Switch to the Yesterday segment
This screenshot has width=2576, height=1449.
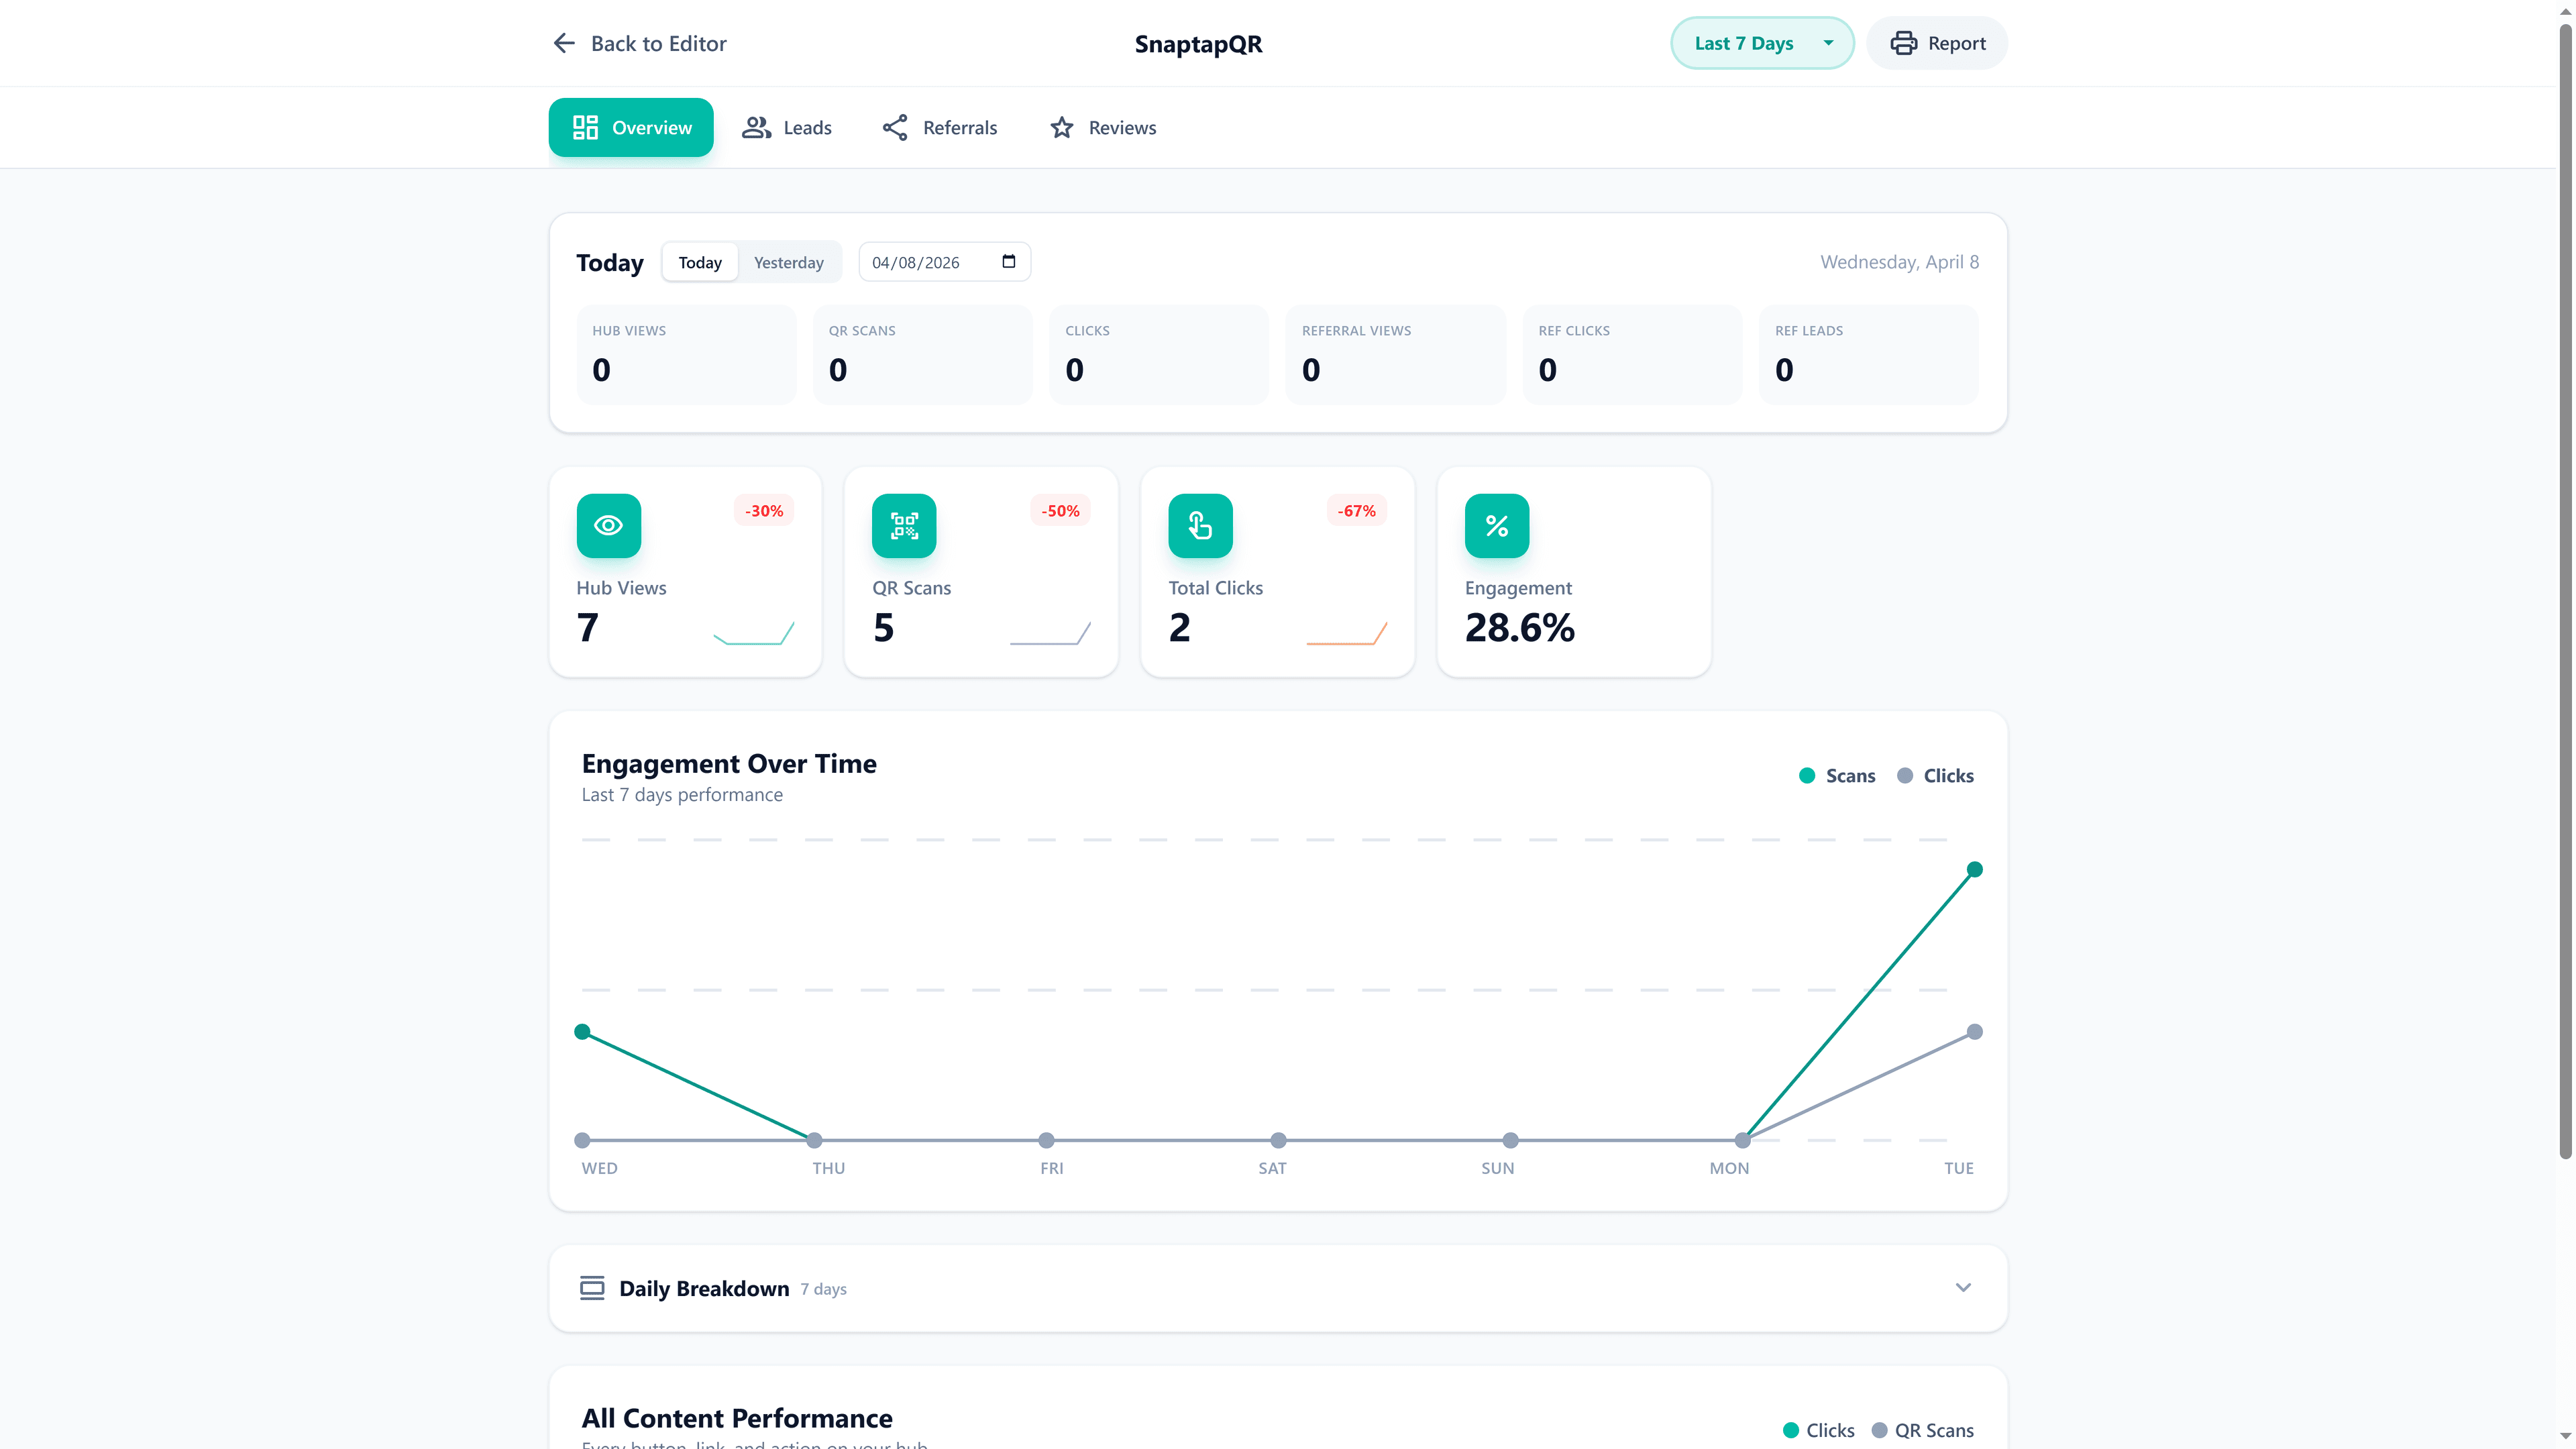[x=788, y=262]
